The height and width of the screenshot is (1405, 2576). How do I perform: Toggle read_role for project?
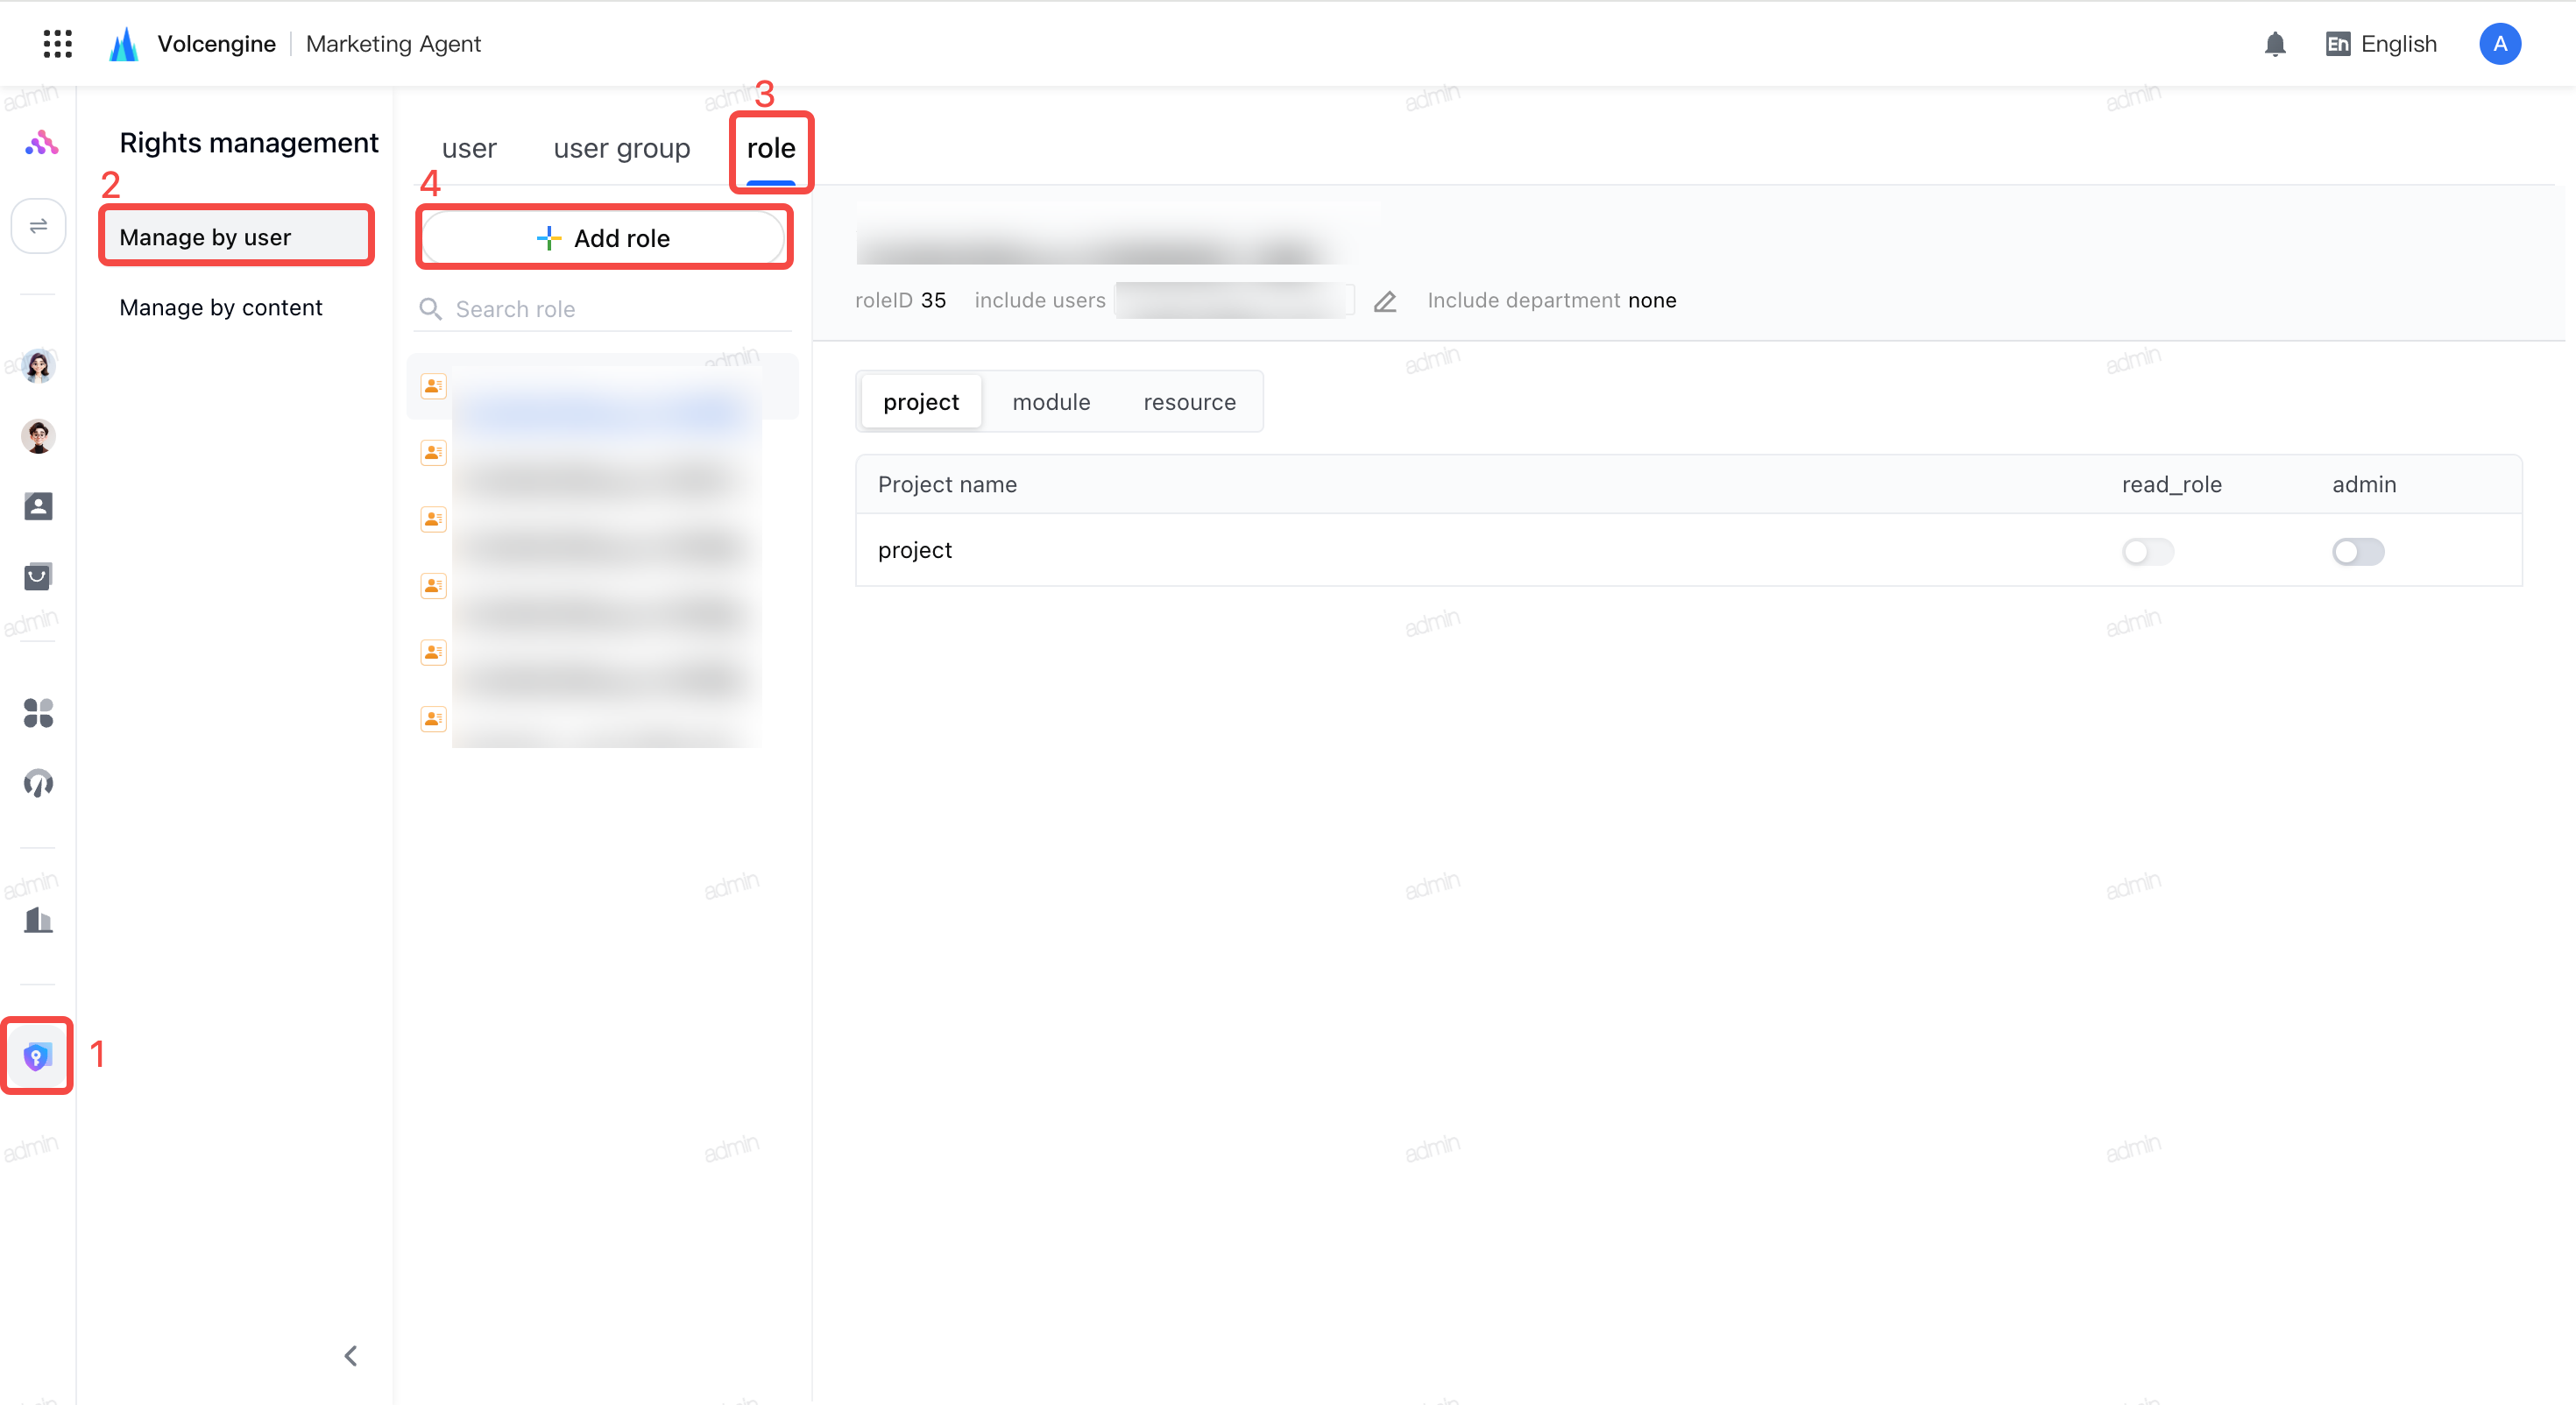point(2148,552)
